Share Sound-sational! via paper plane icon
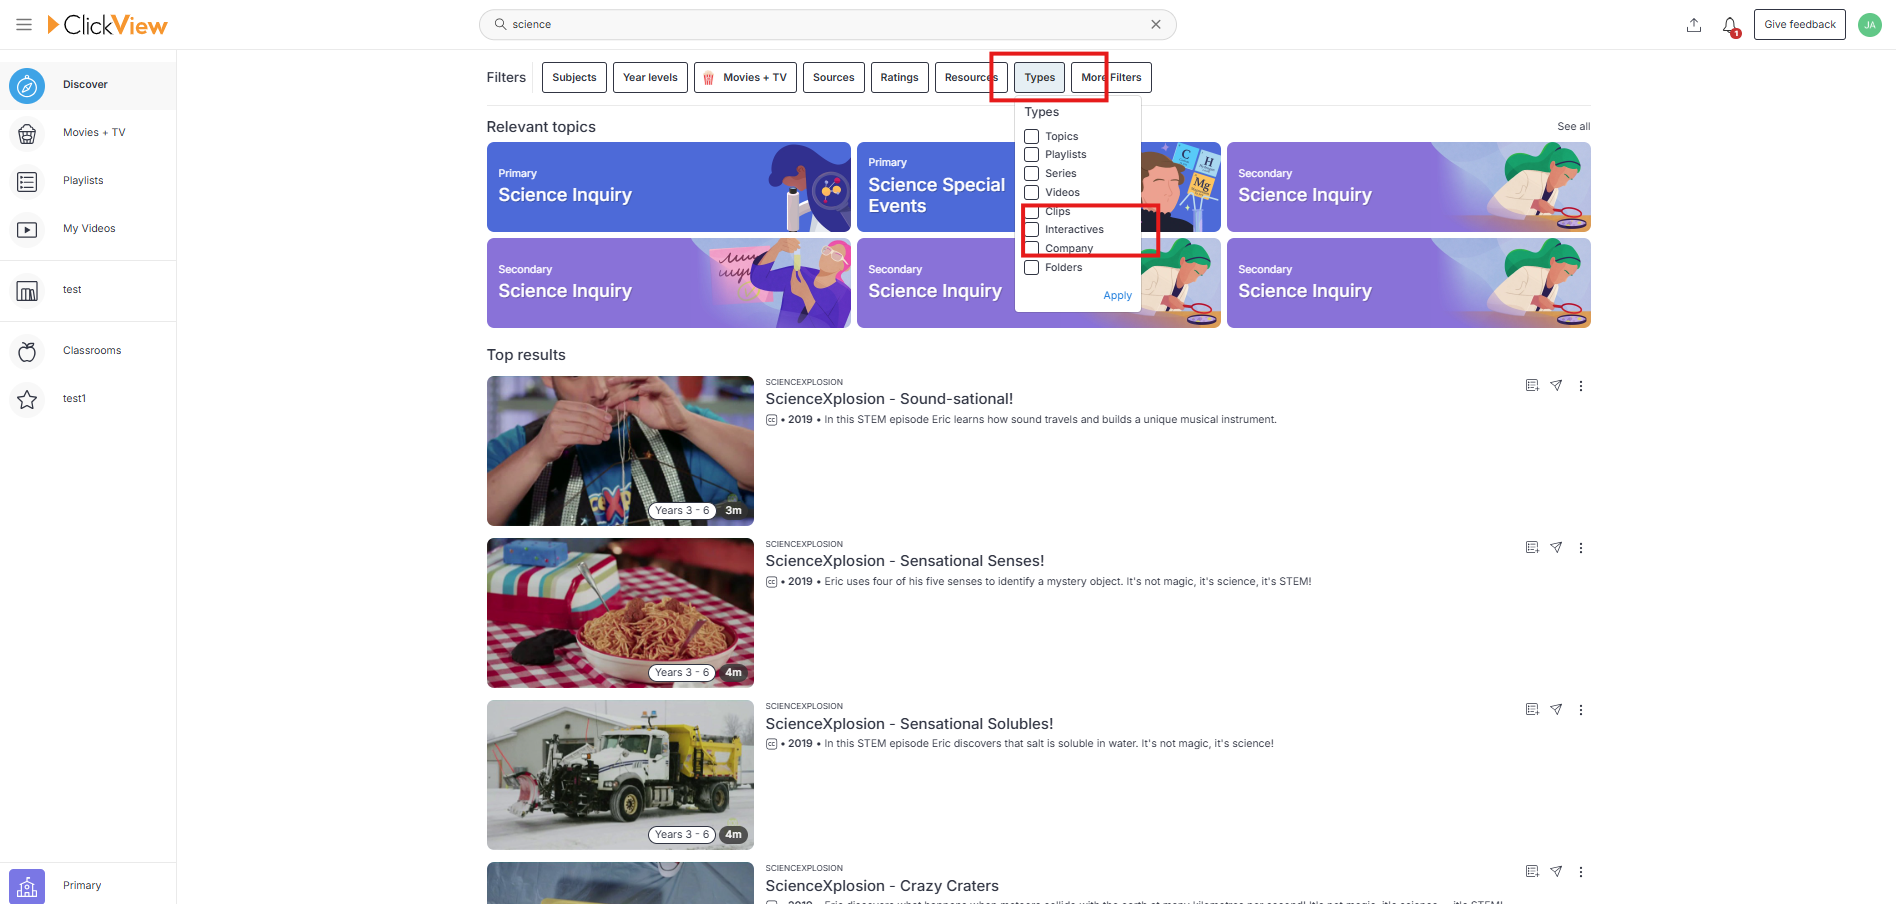This screenshot has height=904, width=1896. 1556,385
